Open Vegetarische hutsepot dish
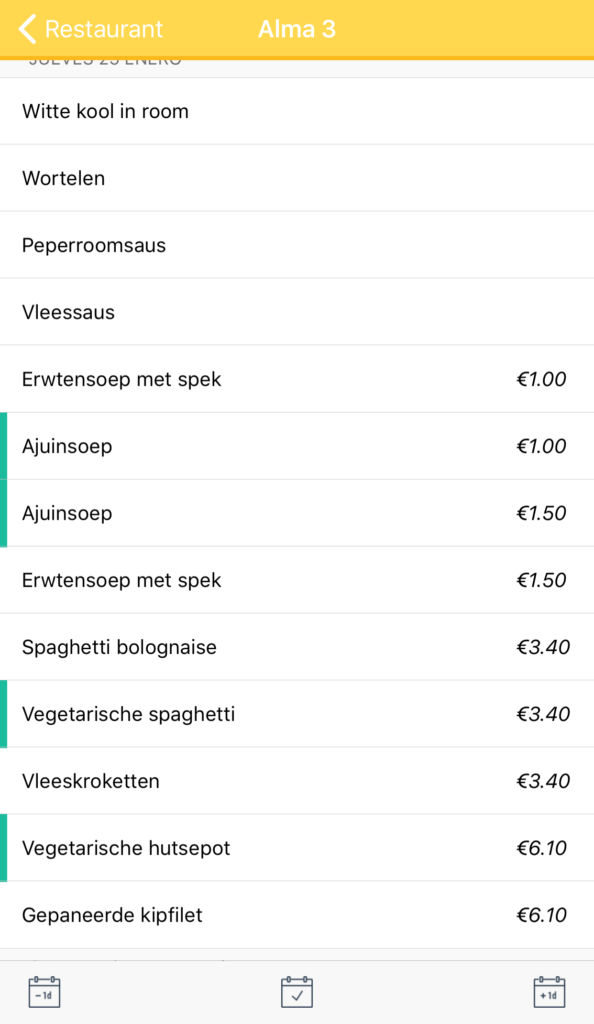 tap(297, 848)
